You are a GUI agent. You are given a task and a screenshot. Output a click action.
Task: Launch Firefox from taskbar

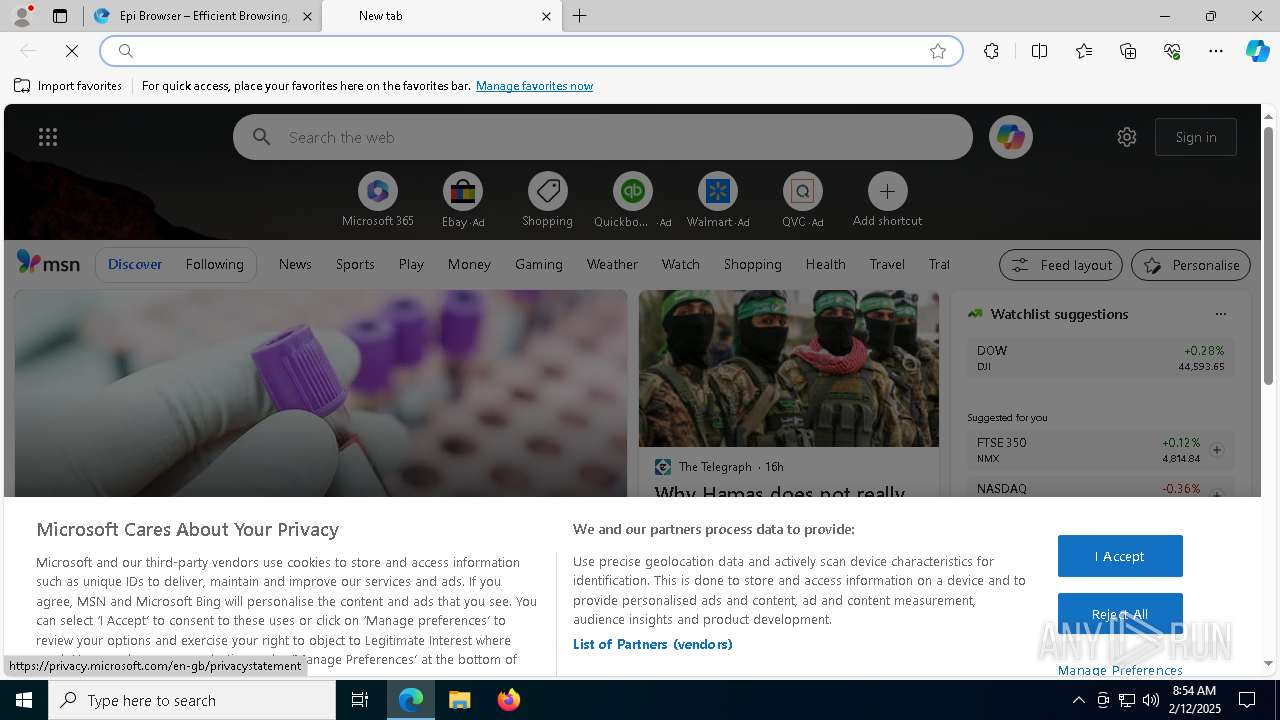(508, 700)
